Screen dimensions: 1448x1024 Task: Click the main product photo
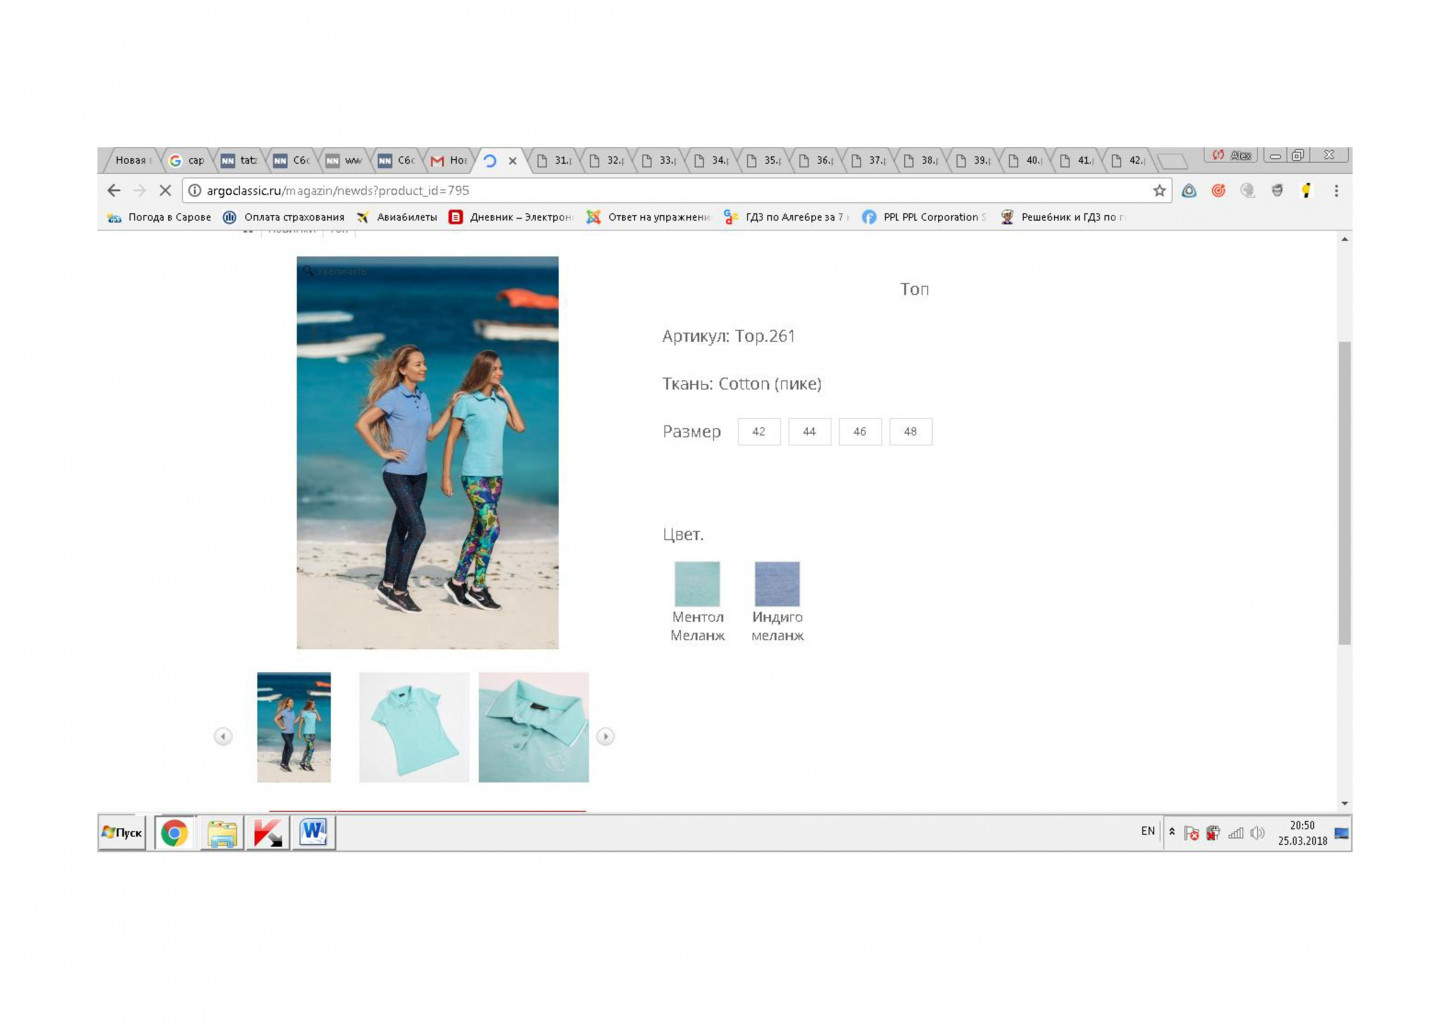pyautogui.click(x=427, y=452)
